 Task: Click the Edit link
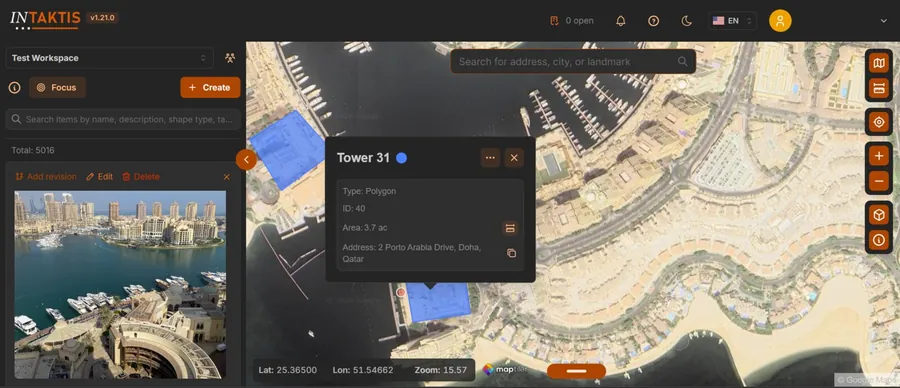(99, 177)
